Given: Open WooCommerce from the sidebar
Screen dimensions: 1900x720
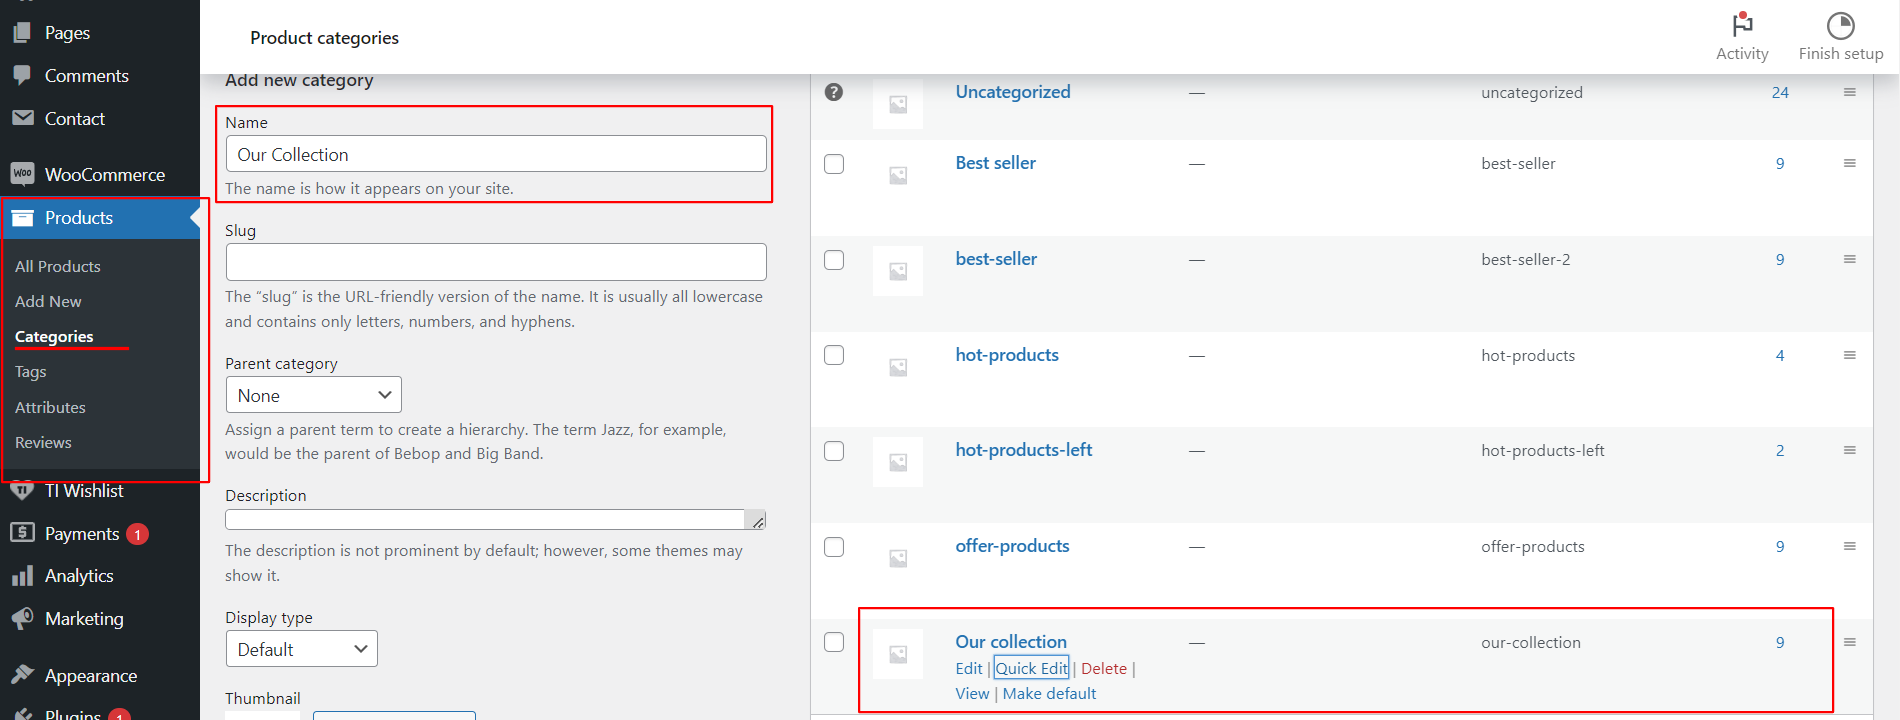Looking at the screenshot, I should pos(104,175).
